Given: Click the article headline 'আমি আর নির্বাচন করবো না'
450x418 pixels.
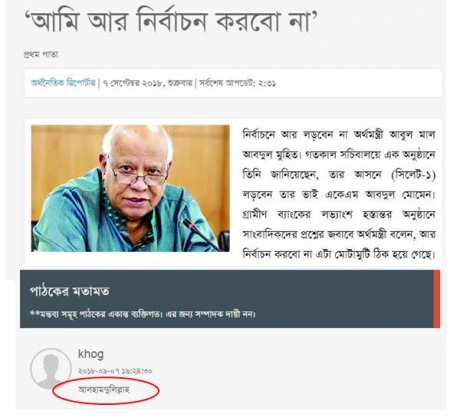Looking at the screenshot, I should 171,22.
